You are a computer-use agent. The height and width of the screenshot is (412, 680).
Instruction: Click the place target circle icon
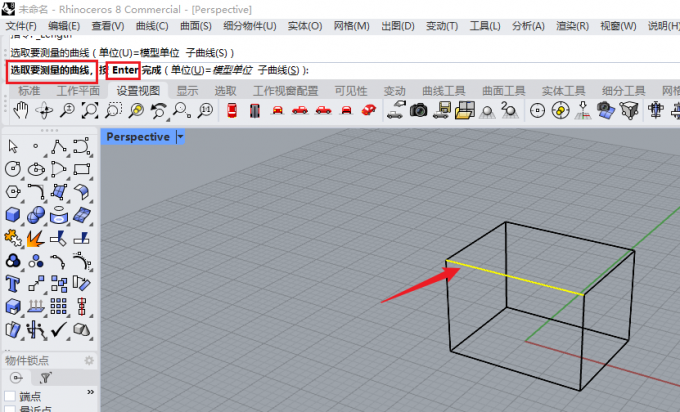point(537,110)
